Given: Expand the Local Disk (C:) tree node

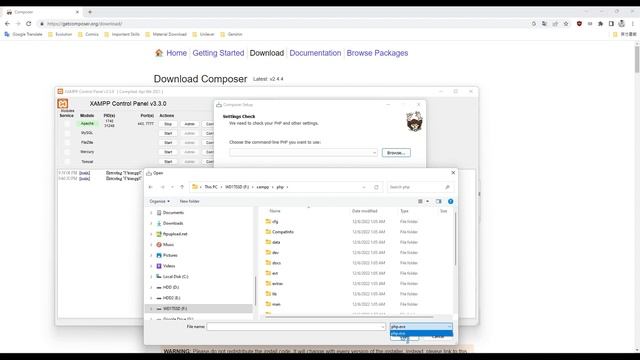Looking at the screenshot, I should [151, 277].
